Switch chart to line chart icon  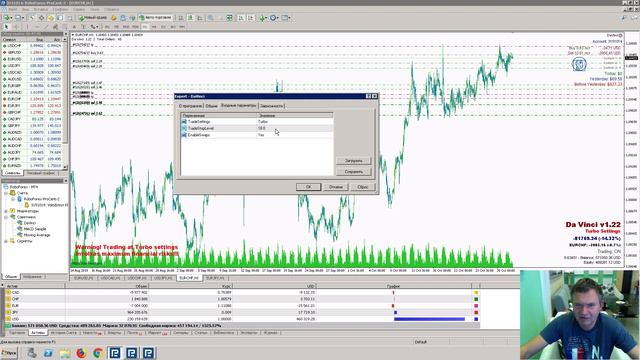(200, 18)
